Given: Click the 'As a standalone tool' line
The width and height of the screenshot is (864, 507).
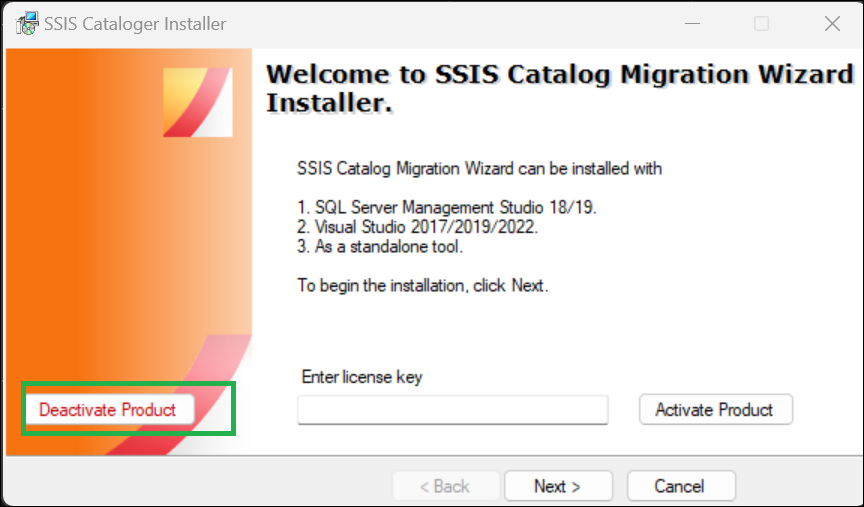Looking at the screenshot, I should point(380,246).
